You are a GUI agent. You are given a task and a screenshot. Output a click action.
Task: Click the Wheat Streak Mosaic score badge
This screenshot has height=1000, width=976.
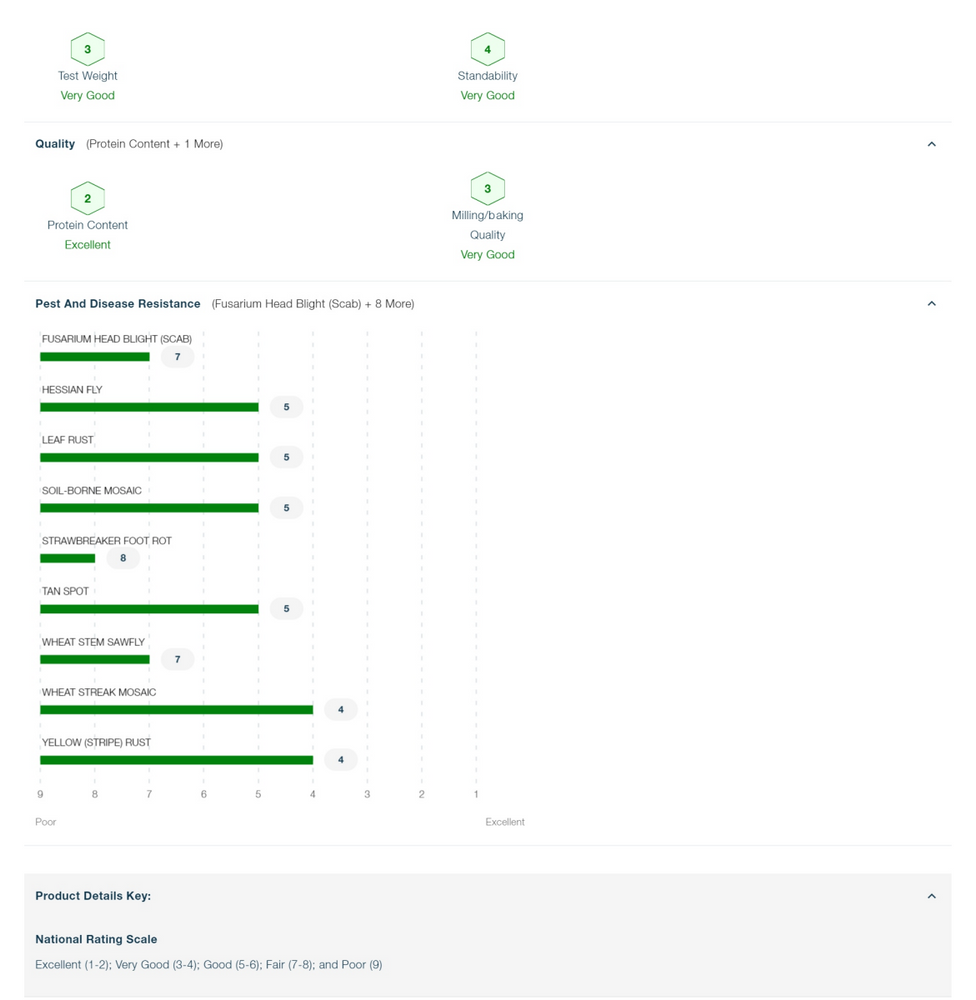341,709
